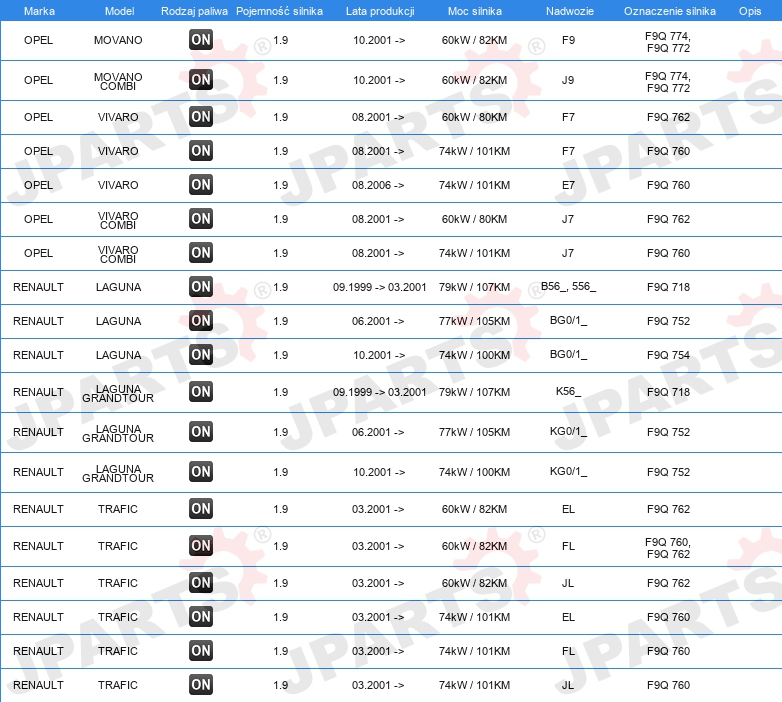Screen dimensions: 782x702
Task: Click the ON icon in the Vivaro Combi 60kW J7 row
Action: tap(201, 218)
